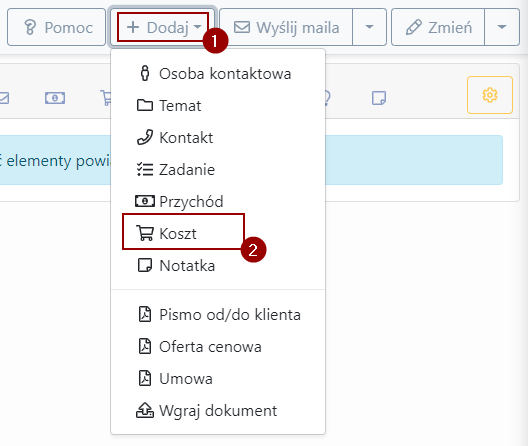Click the money bill icon in tab strip

tap(55, 98)
